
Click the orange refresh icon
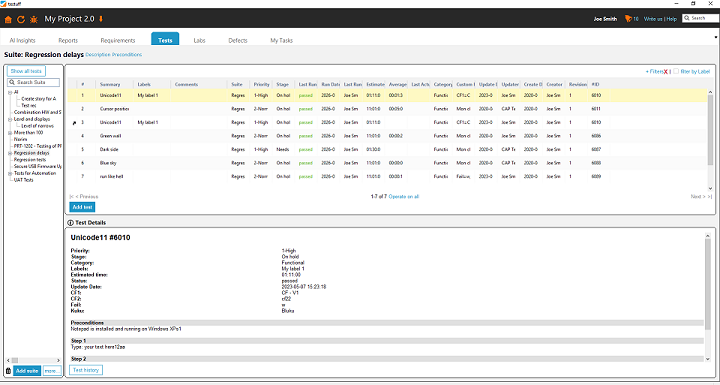point(21,19)
